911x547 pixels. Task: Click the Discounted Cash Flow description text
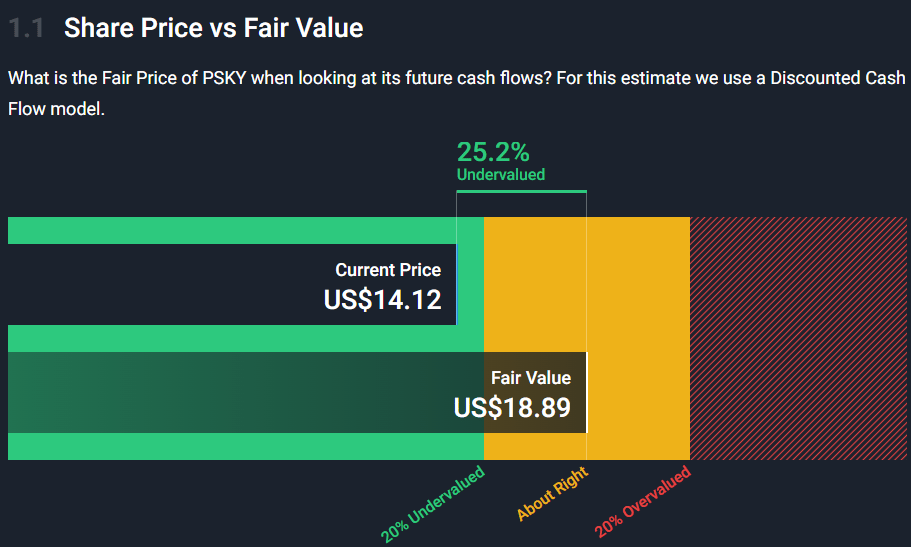pyautogui.click(x=456, y=93)
